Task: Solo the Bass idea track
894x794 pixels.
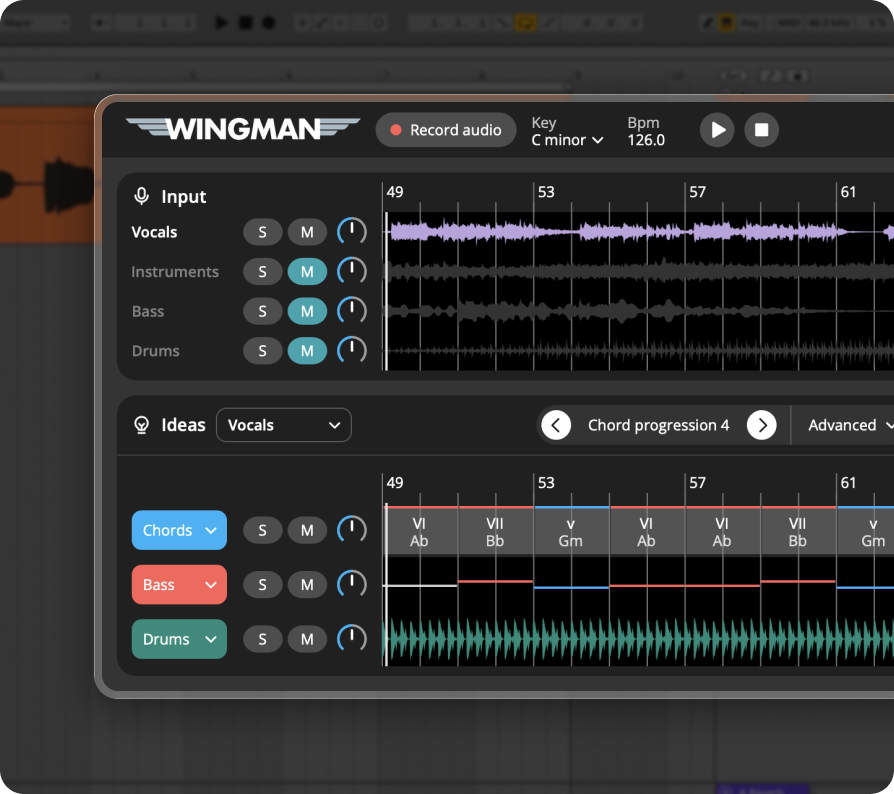Action: (x=262, y=585)
